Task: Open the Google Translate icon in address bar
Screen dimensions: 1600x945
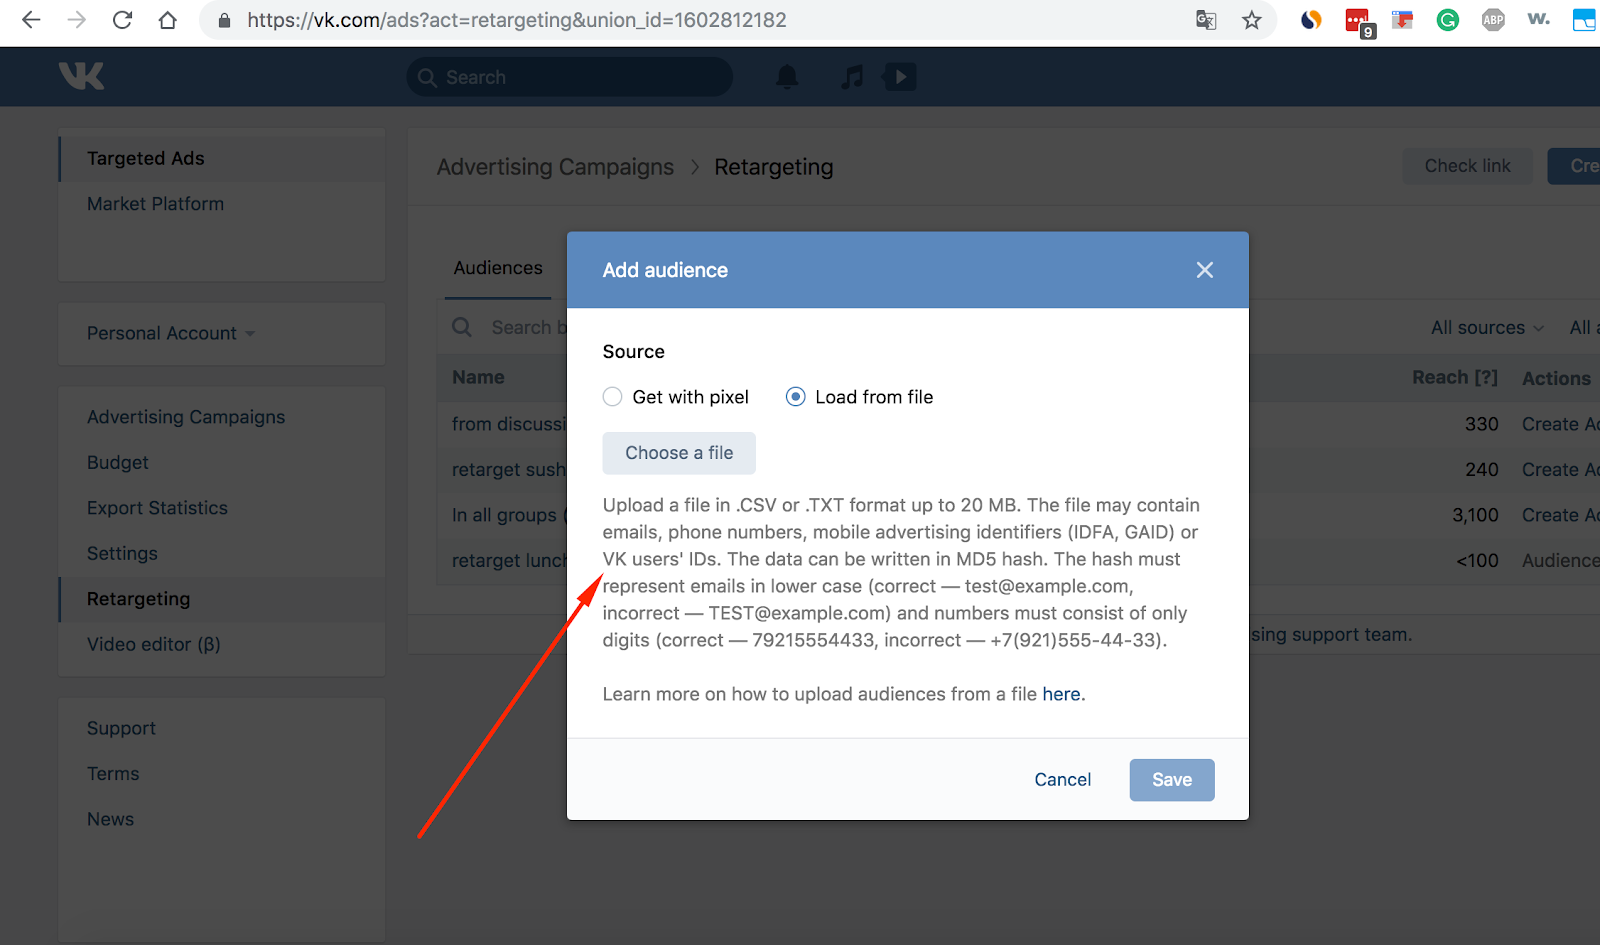Action: pyautogui.click(x=1206, y=20)
